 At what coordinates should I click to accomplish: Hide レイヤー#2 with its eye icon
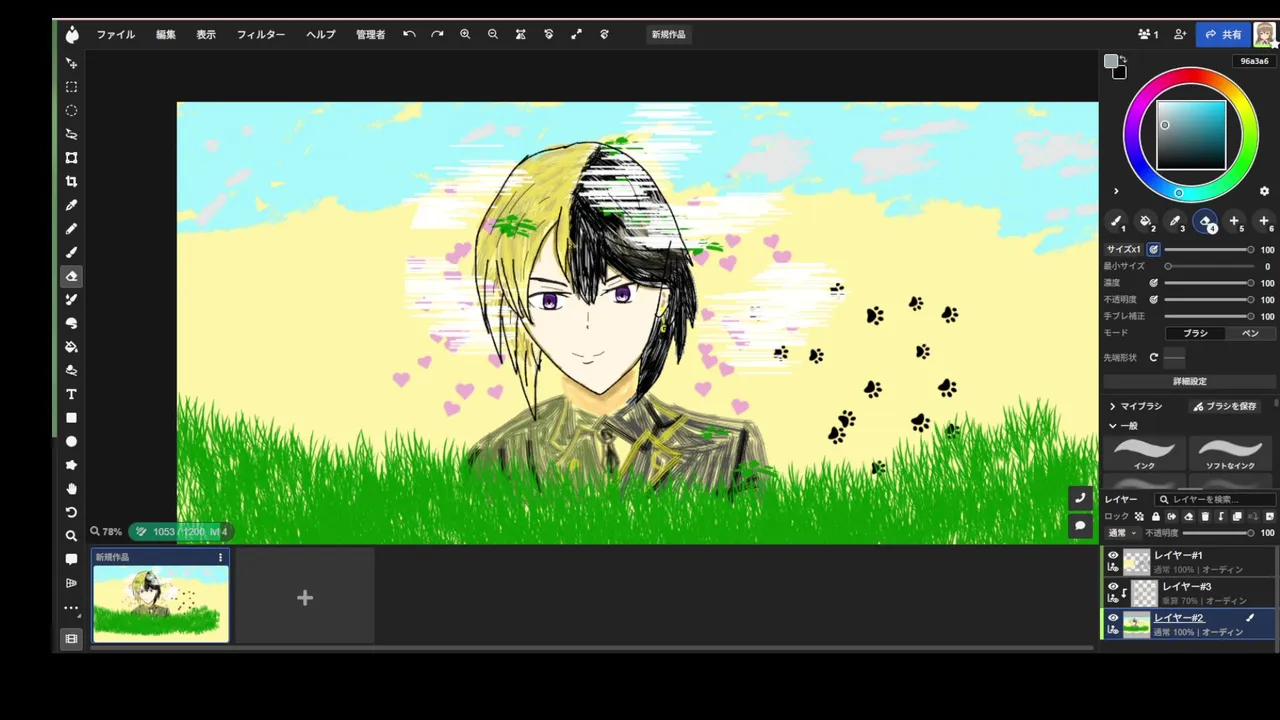pyautogui.click(x=1113, y=618)
